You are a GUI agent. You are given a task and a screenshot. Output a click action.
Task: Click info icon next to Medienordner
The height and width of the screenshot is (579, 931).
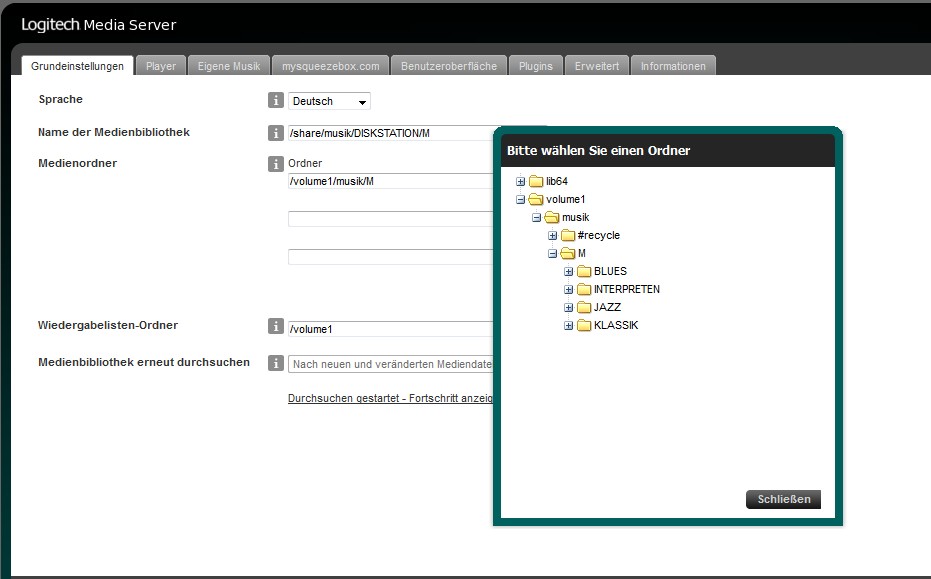click(276, 163)
